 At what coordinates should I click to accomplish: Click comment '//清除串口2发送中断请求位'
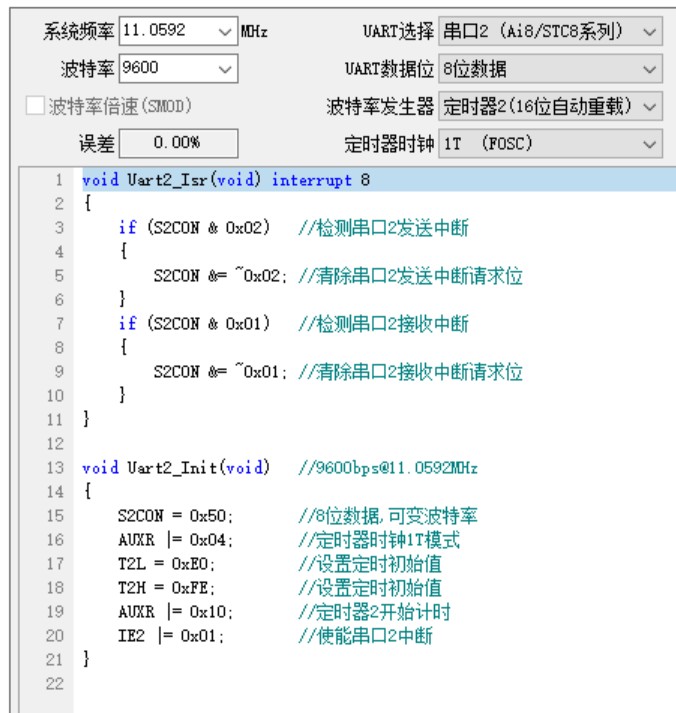pyautogui.click(x=410, y=276)
